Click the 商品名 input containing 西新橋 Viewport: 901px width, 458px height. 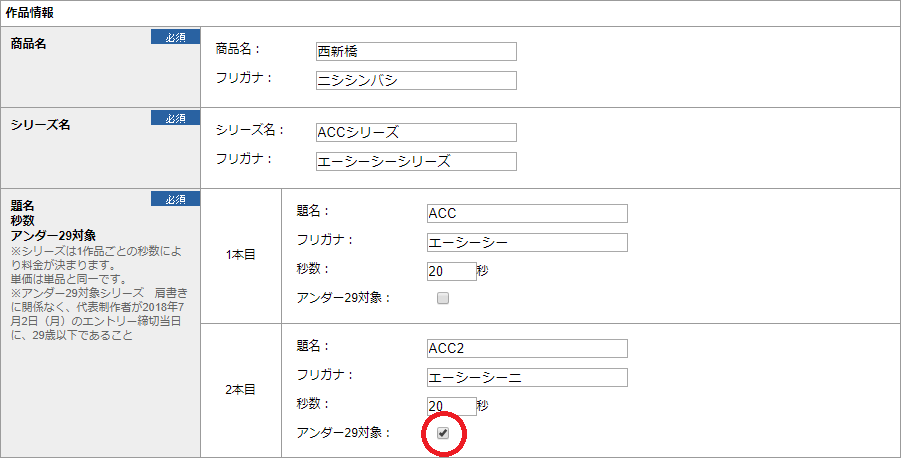pyautogui.click(x=416, y=51)
